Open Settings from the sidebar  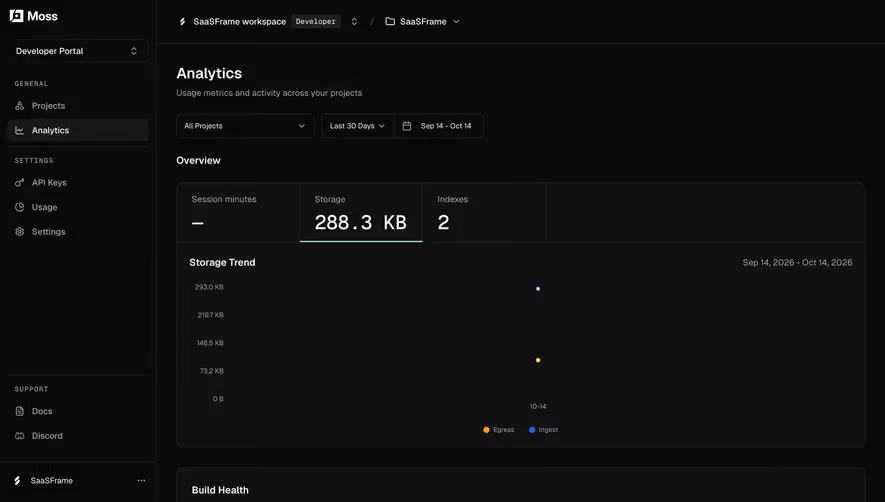(78, 232)
